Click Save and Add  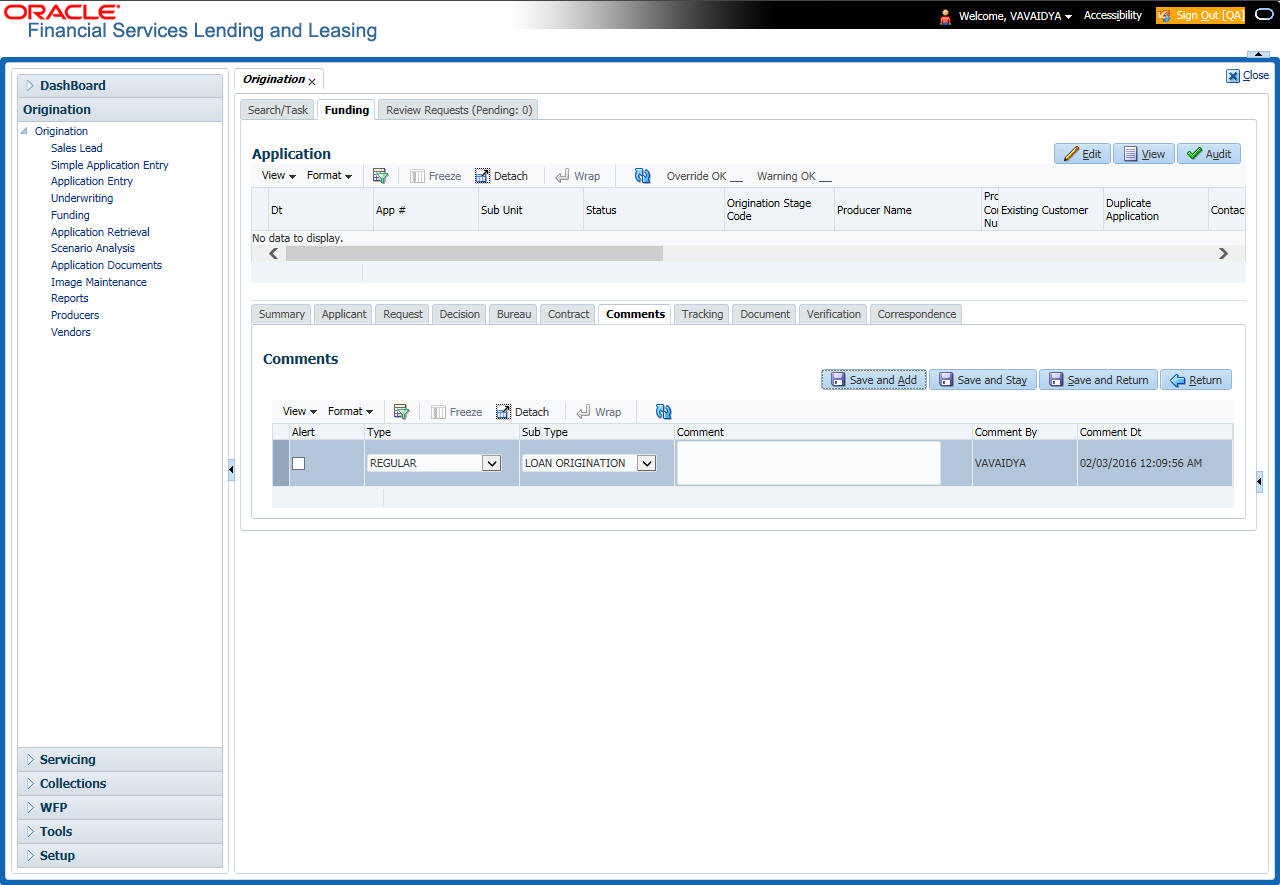[874, 380]
